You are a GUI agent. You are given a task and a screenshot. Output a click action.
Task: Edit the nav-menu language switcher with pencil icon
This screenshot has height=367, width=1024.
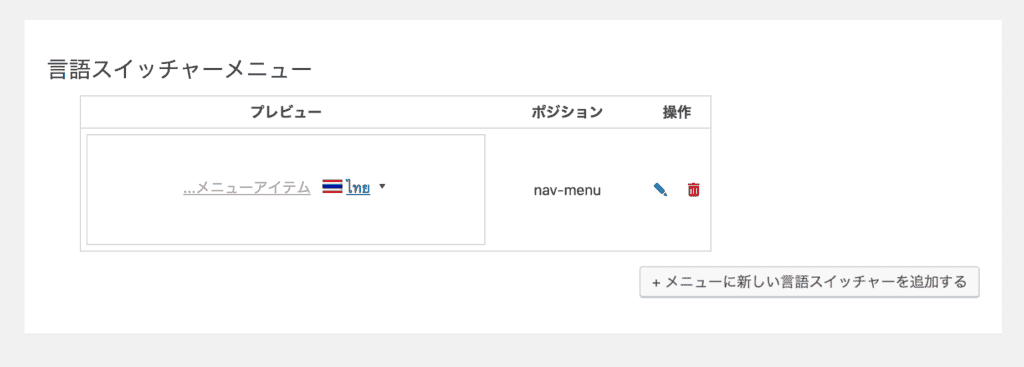click(660, 190)
